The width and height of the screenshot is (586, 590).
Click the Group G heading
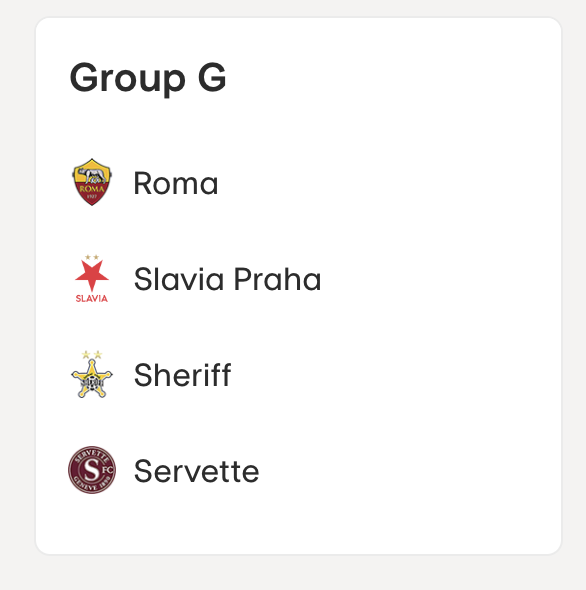coord(148,79)
